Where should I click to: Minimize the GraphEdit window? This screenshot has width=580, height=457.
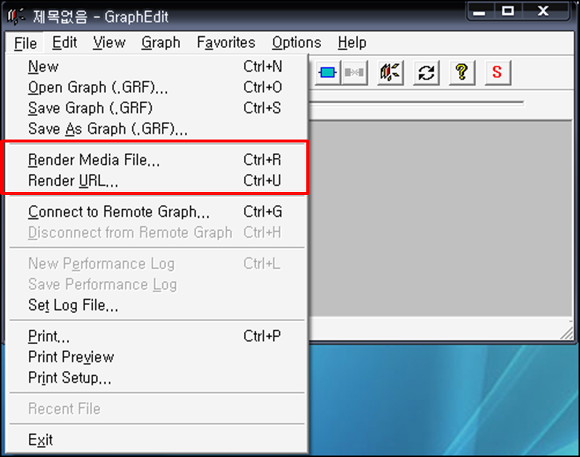(x=479, y=11)
